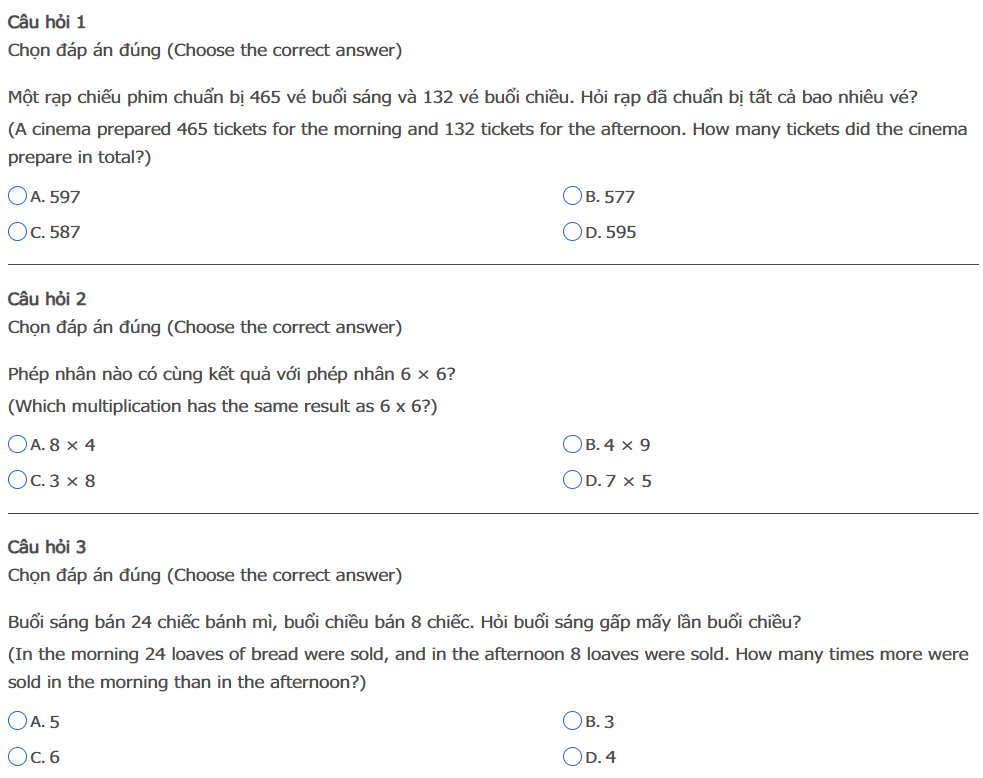983x778 pixels.
Task: Click the English translation of the multiplication question
Action: point(222,406)
